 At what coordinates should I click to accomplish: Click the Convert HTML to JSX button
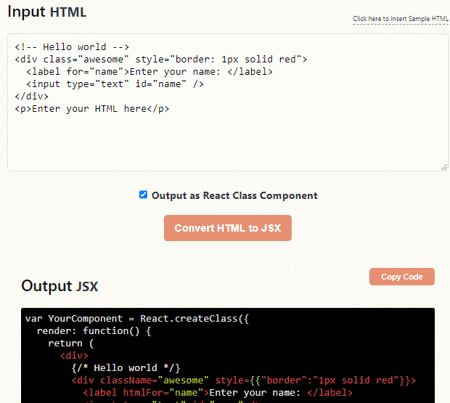click(x=228, y=228)
